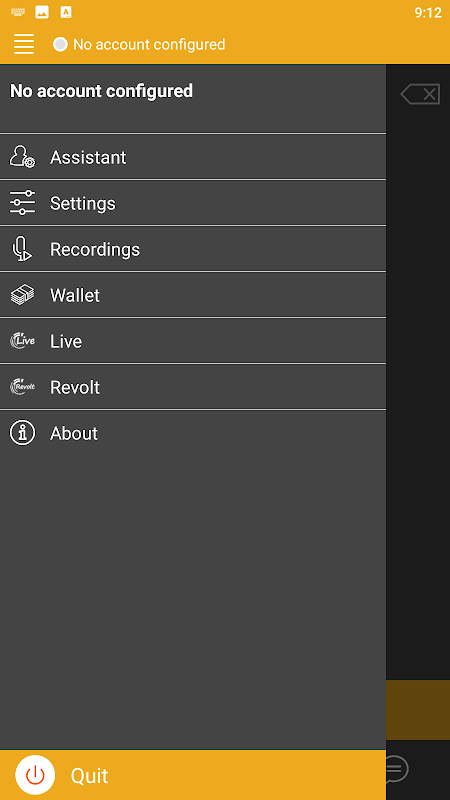Screen dimensions: 450x800
Task: Click the Assistant person-gear icon
Action: [x=22, y=157]
